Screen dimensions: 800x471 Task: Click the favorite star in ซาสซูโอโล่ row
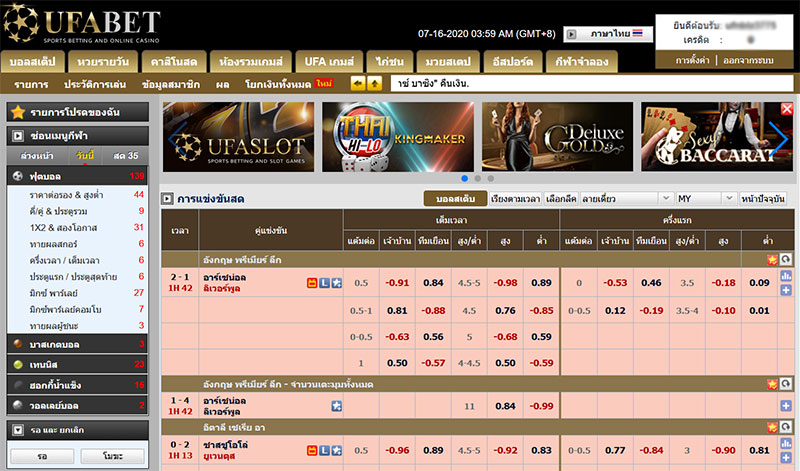[x=337, y=450]
